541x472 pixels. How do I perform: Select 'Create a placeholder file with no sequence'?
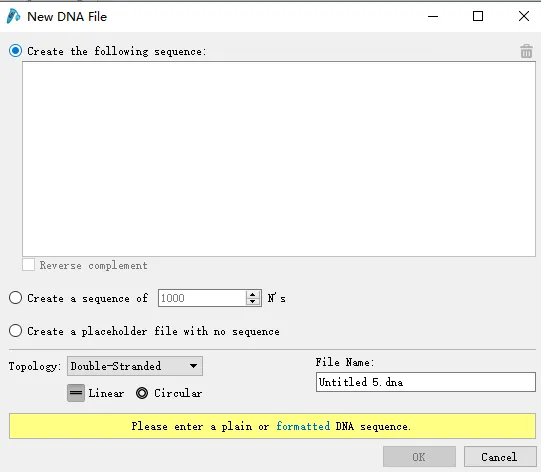pos(16,331)
